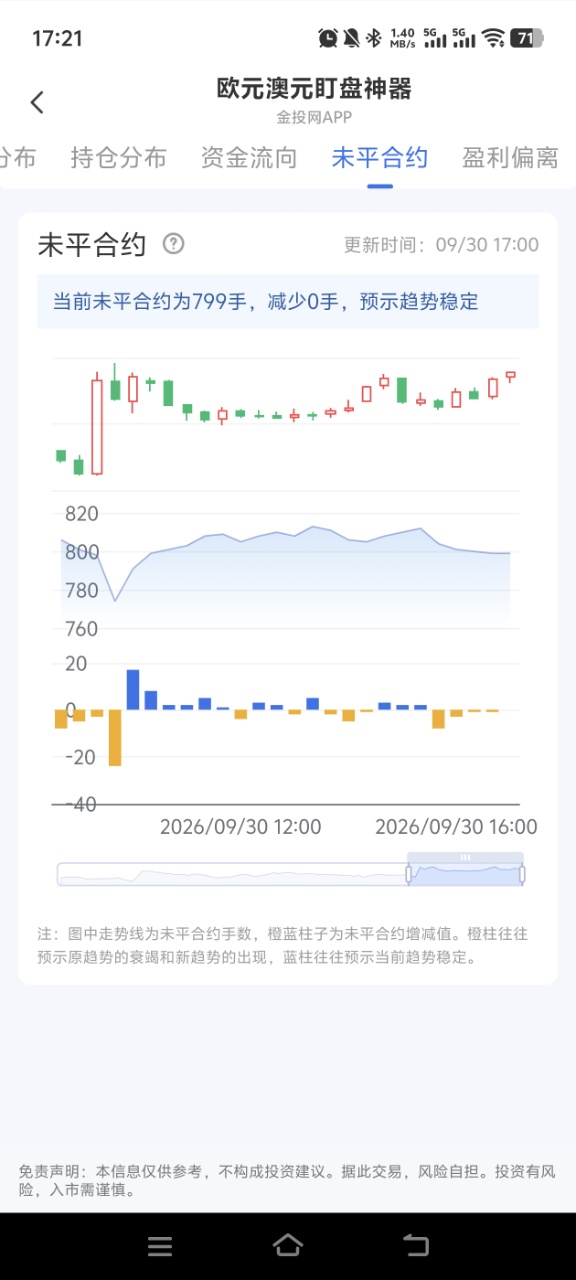Tap the Wi-Fi status bar icon
The width and height of the screenshot is (576, 1280).
point(493,38)
